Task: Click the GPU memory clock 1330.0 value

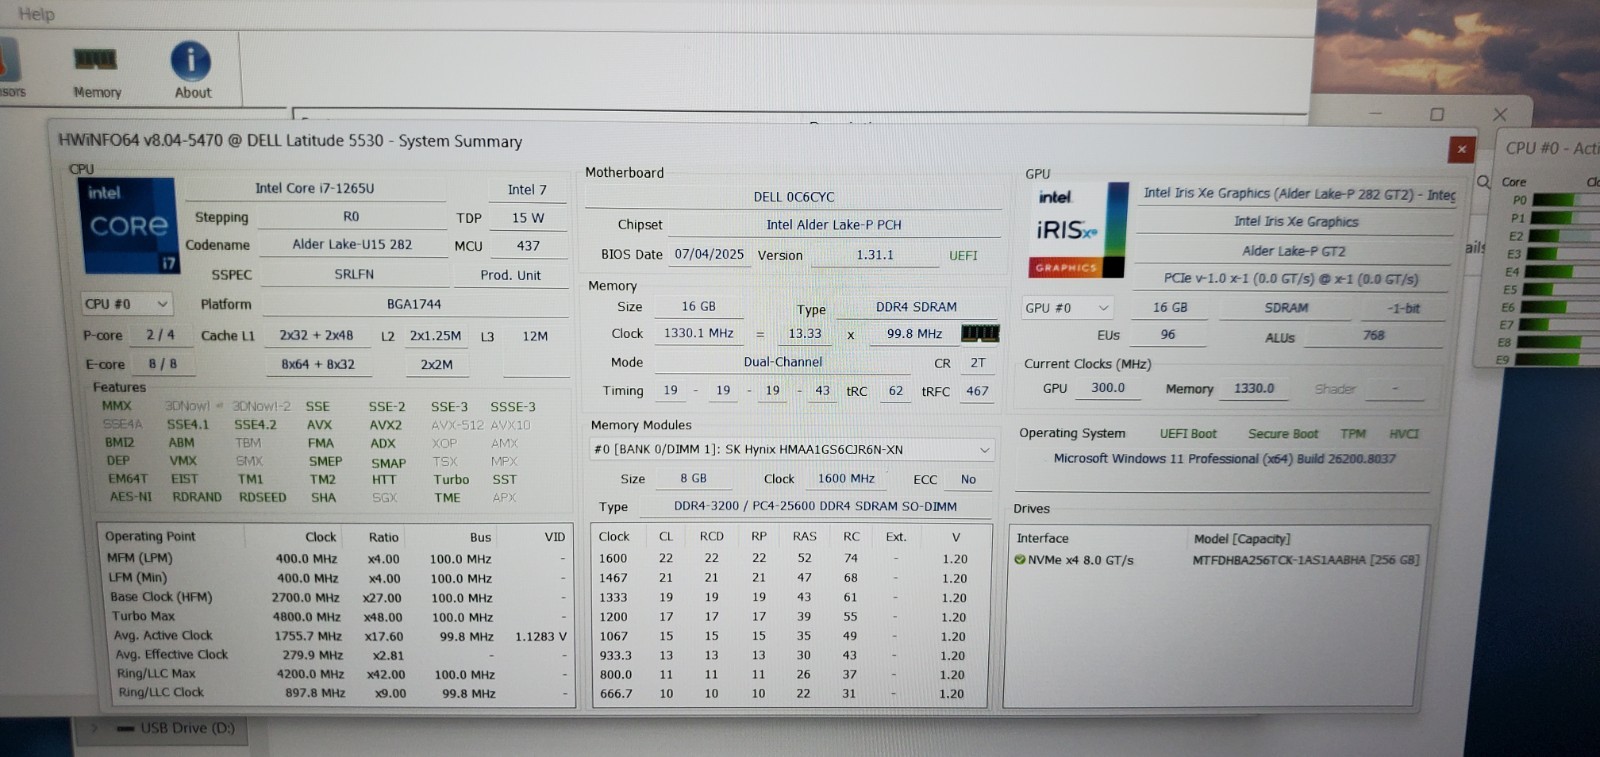Action: pyautogui.click(x=1253, y=389)
